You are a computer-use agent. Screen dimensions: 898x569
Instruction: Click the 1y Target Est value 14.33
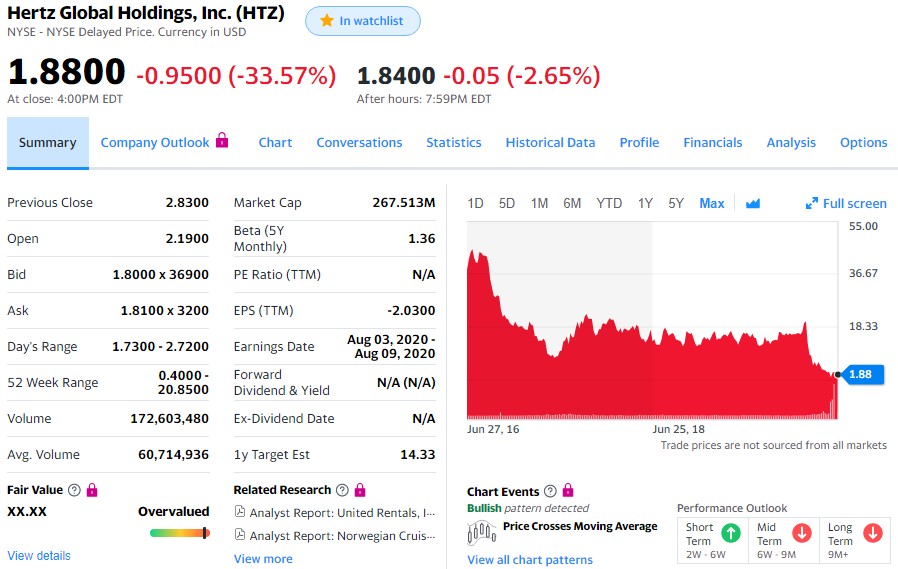coord(418,455)
